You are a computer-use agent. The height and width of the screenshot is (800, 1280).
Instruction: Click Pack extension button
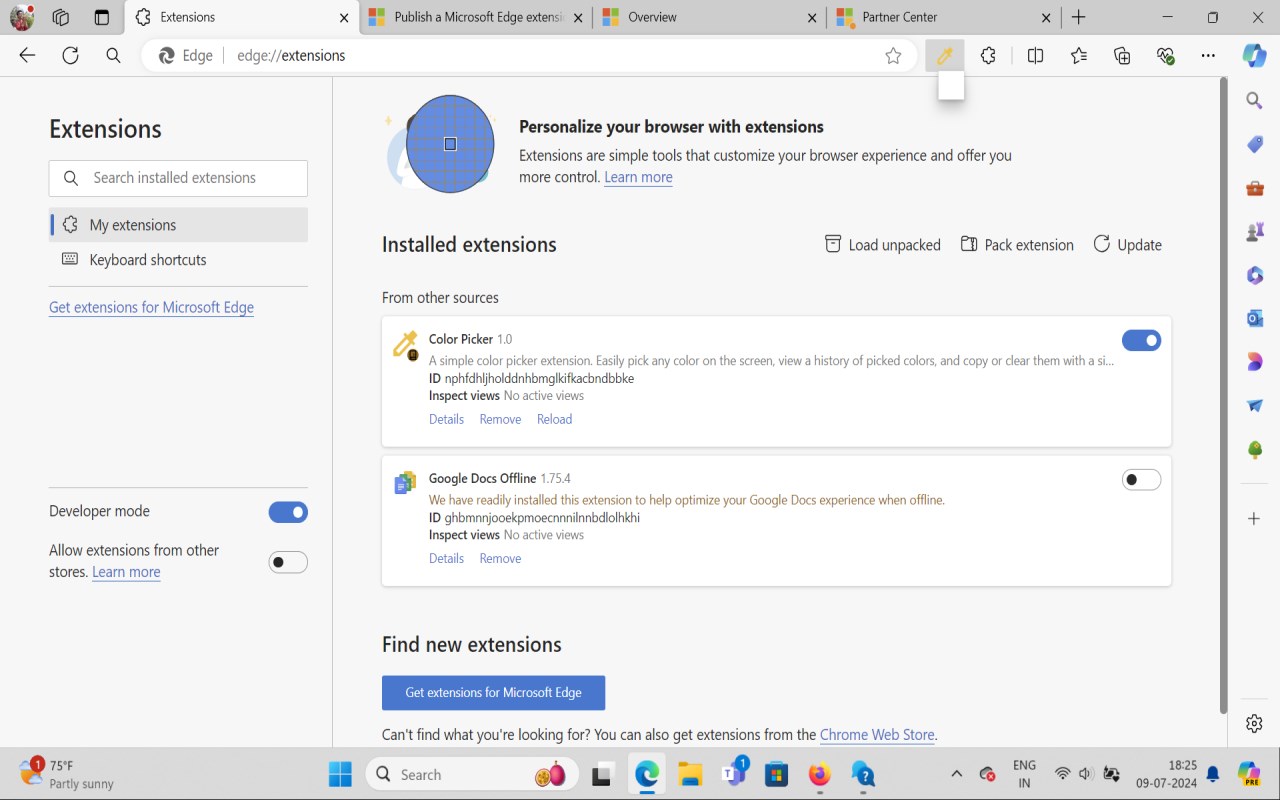(x=1017, y=245)
